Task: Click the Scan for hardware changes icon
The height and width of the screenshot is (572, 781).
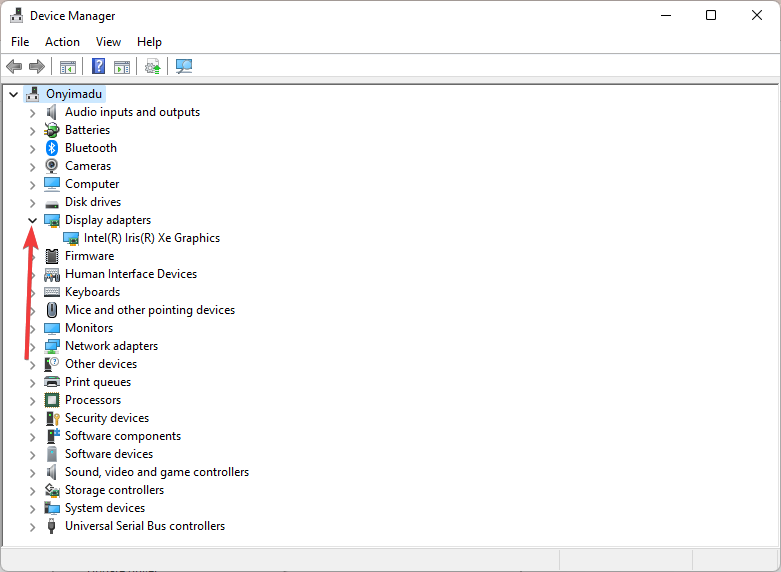Action: [184, 66]
